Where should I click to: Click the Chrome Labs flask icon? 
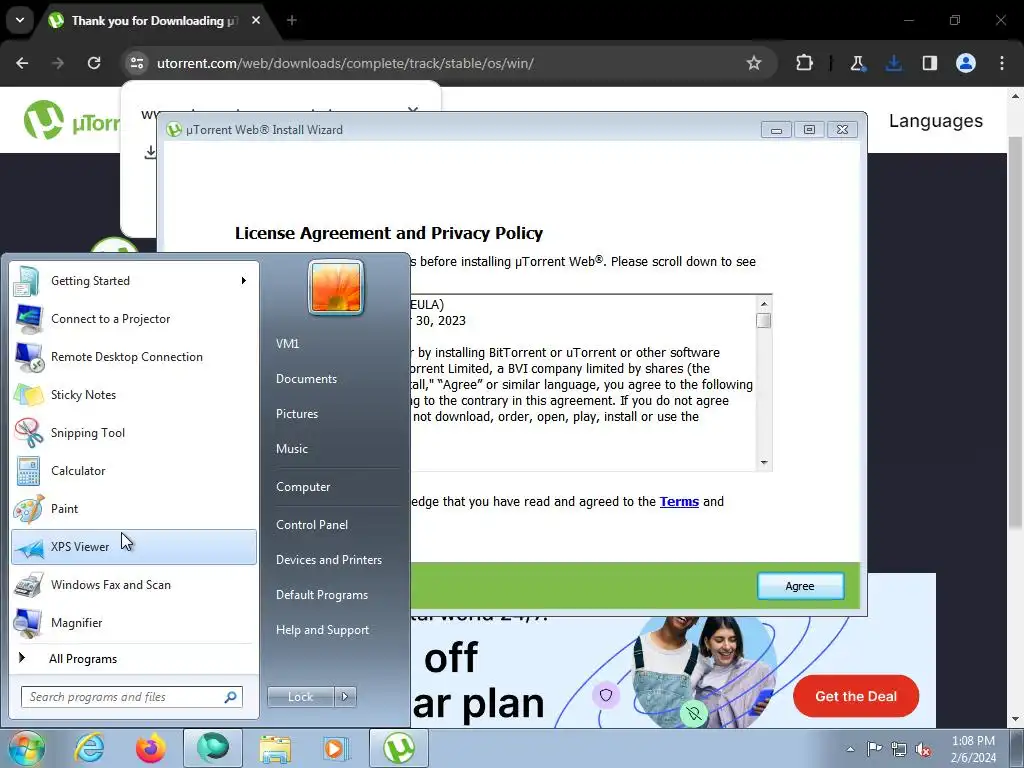tap(857, 63)
